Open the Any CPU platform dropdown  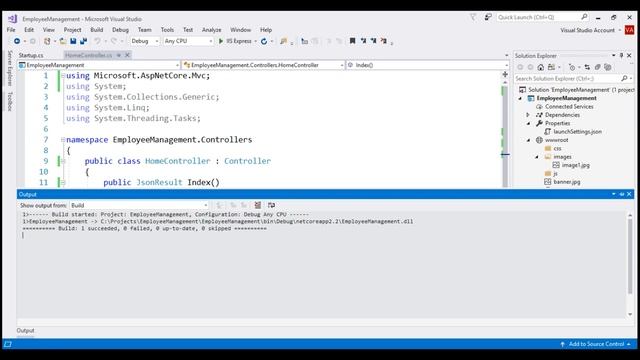click(188, 41)
